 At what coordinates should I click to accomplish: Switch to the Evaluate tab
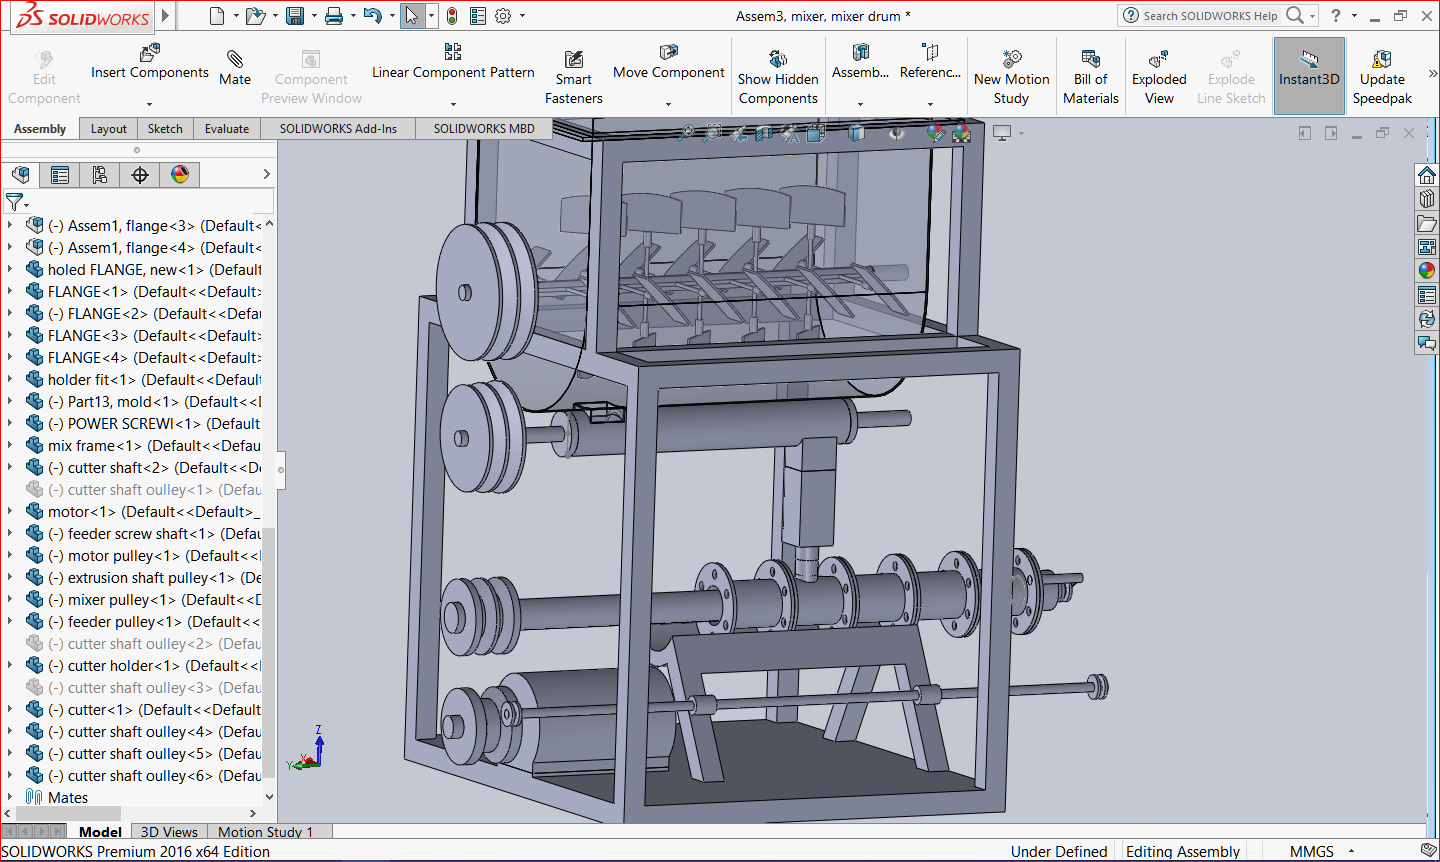(x=227, y=128)
